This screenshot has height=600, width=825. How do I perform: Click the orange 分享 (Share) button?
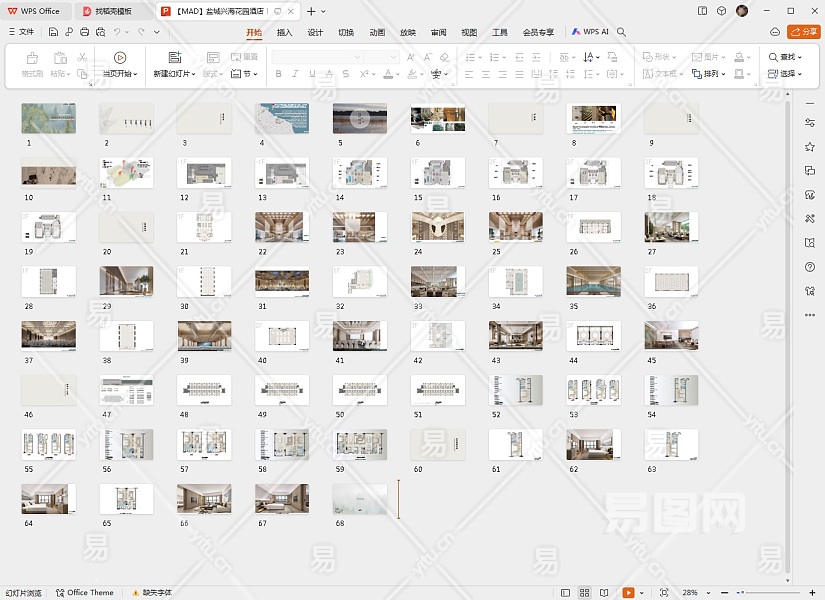click(803, 32)
